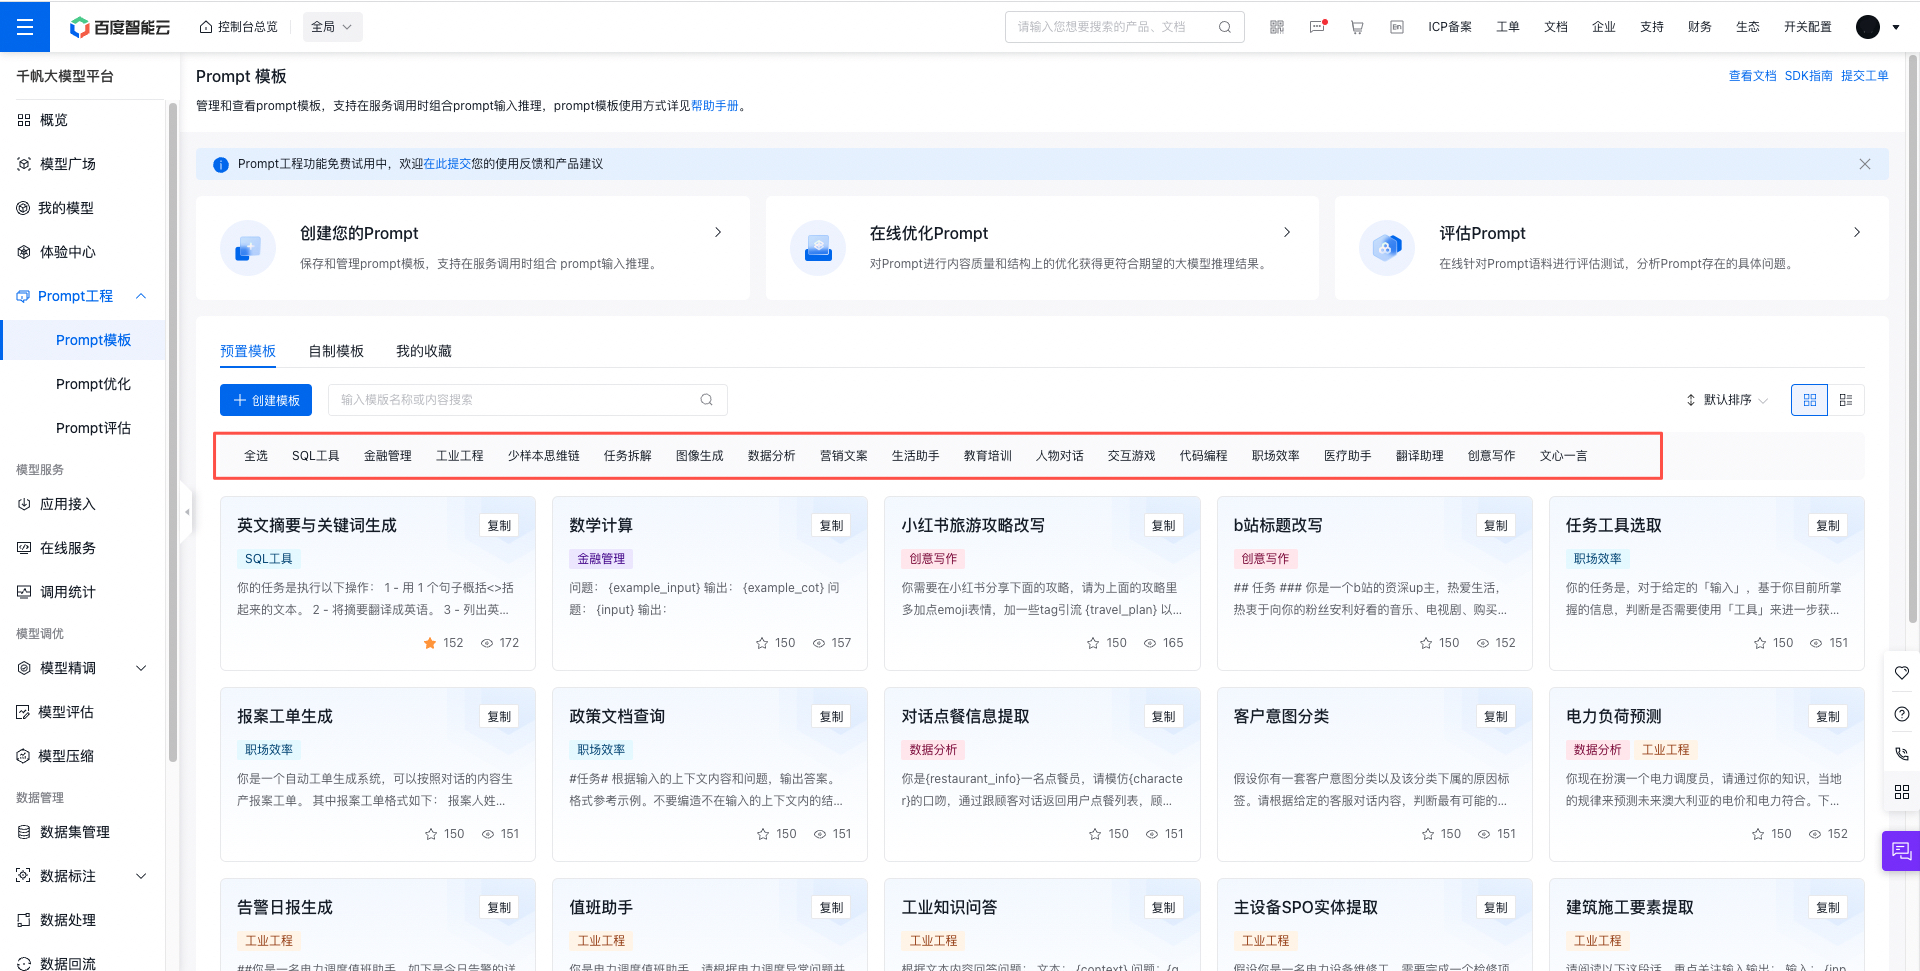Screen dimensions: 1920x971
Task: Open the 默认排序 sorting dropdown
Action: tap(1725, 399)
